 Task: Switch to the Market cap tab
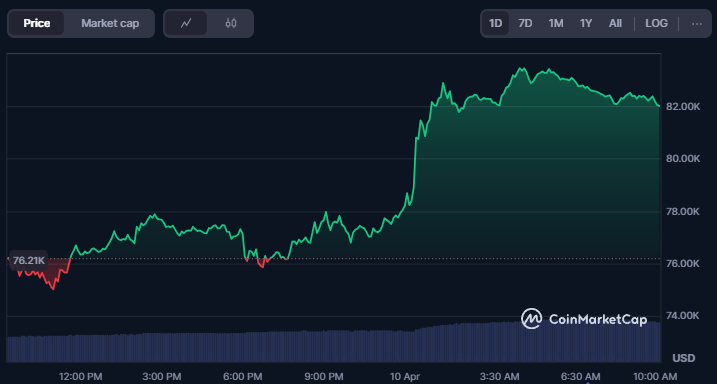[x=110, y=23]
